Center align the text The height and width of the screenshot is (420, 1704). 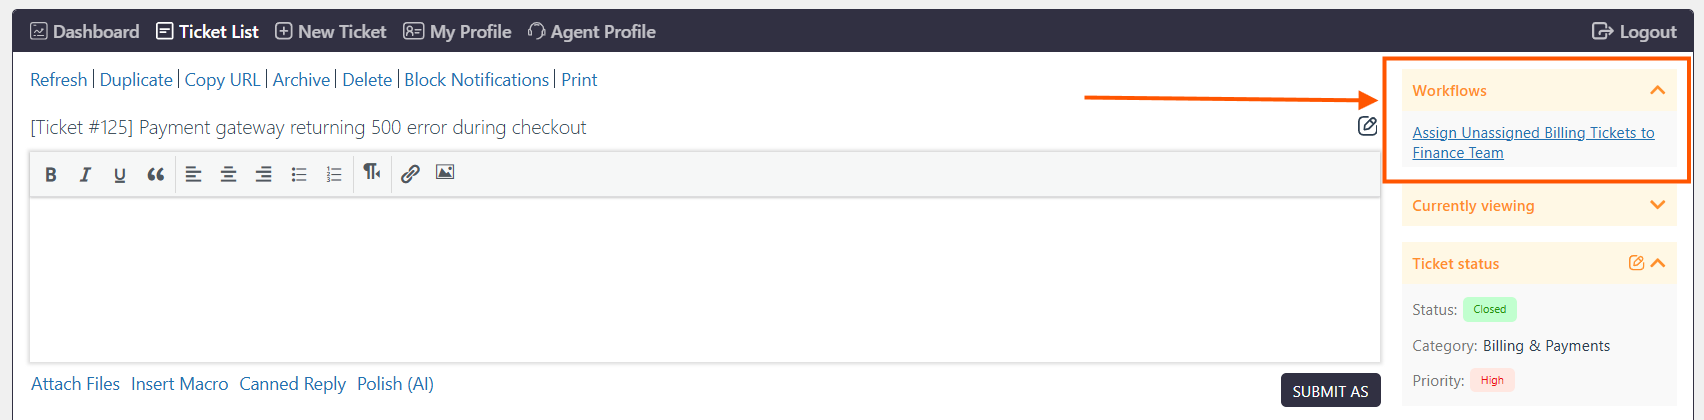(229, 174)
